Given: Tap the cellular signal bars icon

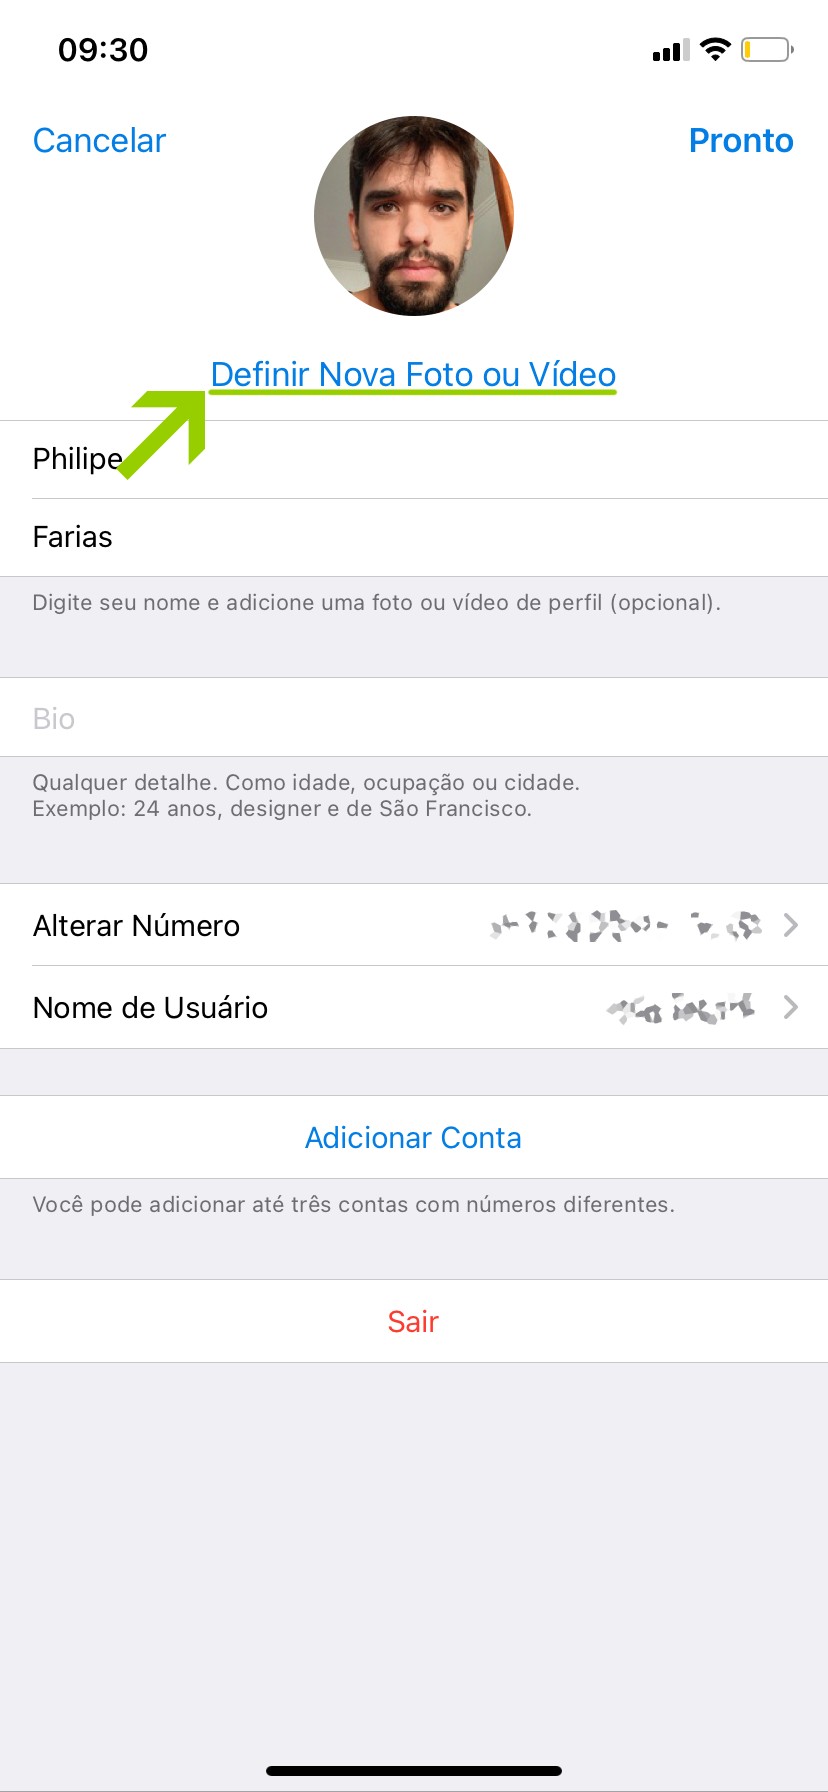Looking at the screenshot, I should coord(670,50).
